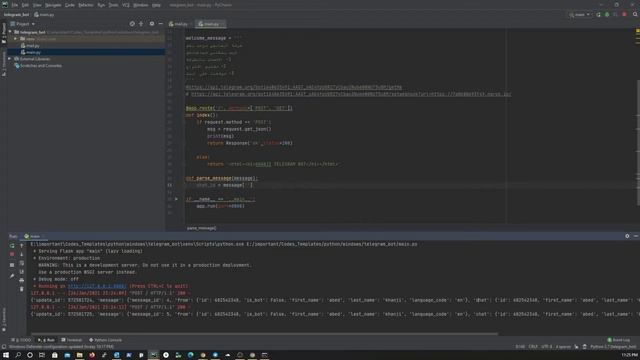Click the yellow inspection indicator above scrollbar

click(637, 31)
